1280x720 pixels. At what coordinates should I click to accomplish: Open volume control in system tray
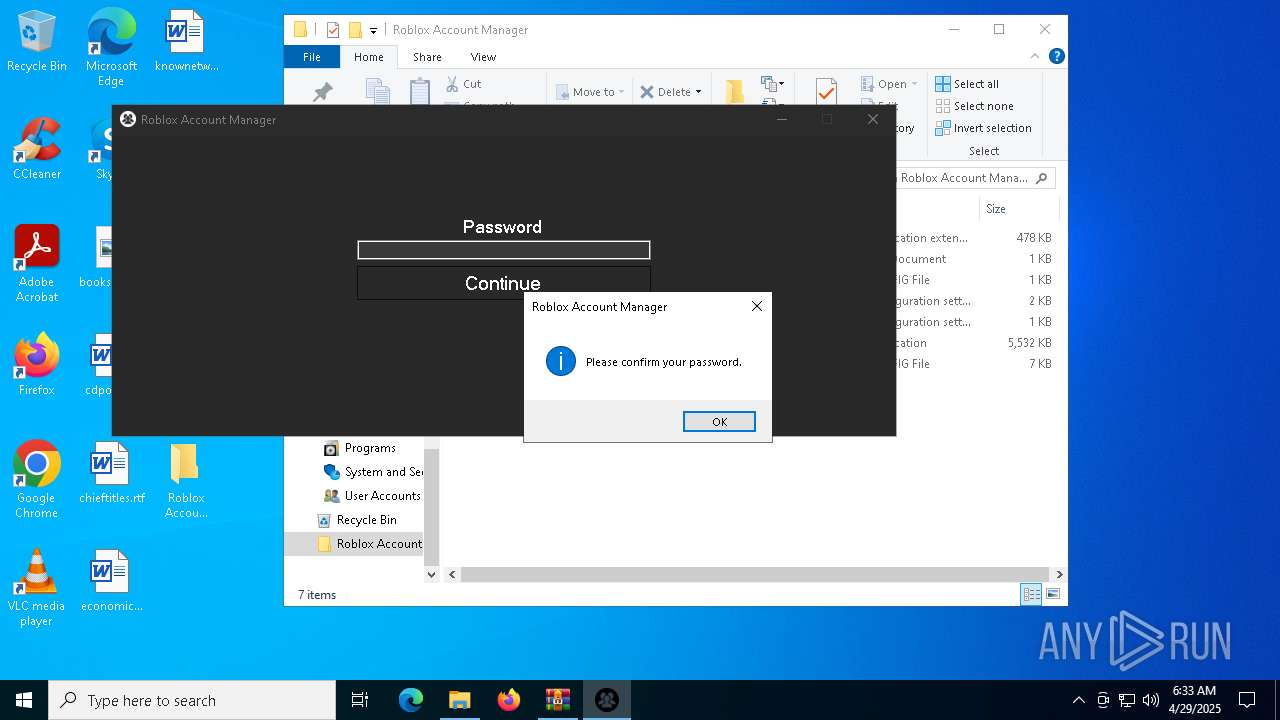pyautogui.click(x=1150, y=700)
